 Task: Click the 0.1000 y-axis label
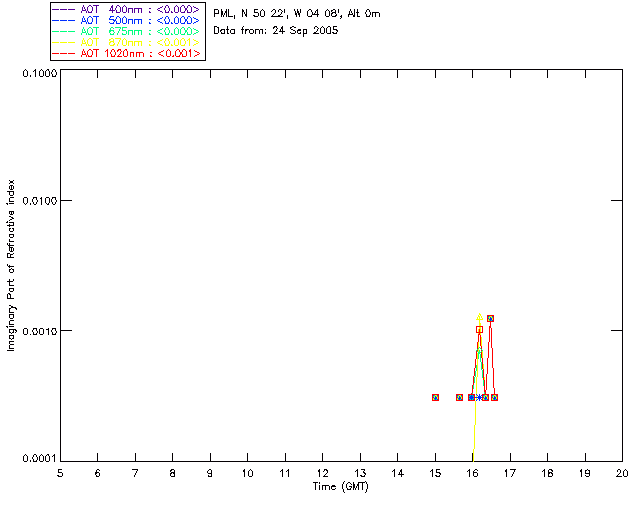pyautogui.click(x=39, y=73)
